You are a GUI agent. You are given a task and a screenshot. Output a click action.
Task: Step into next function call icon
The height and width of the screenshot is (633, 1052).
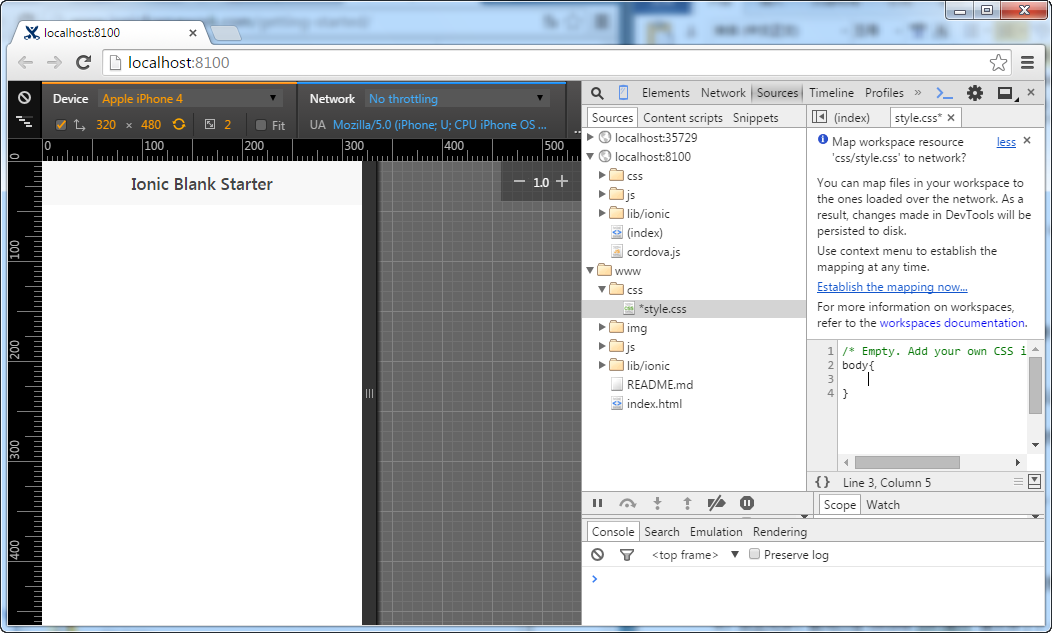[658, 503]
